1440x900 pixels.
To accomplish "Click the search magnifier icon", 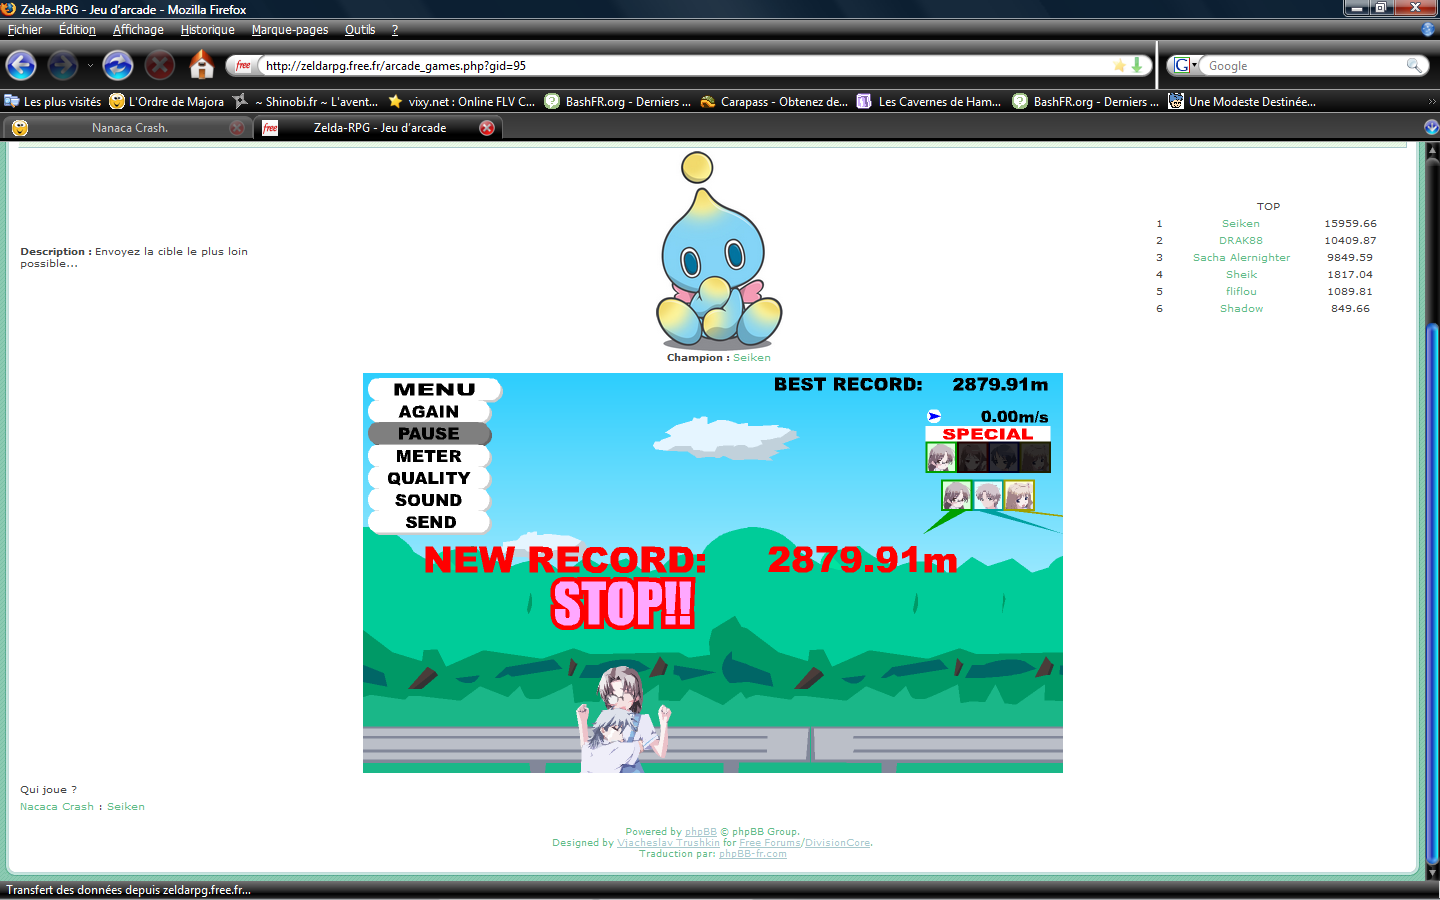I will point(1413,65).
